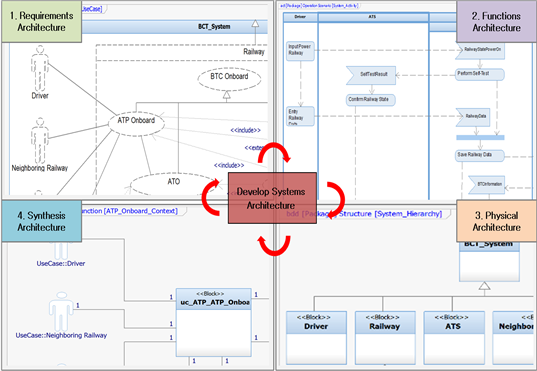Viewport: 537px width, 371px height.
Task: Select the RailwayData signal node
Action: [x=473, y=117]
